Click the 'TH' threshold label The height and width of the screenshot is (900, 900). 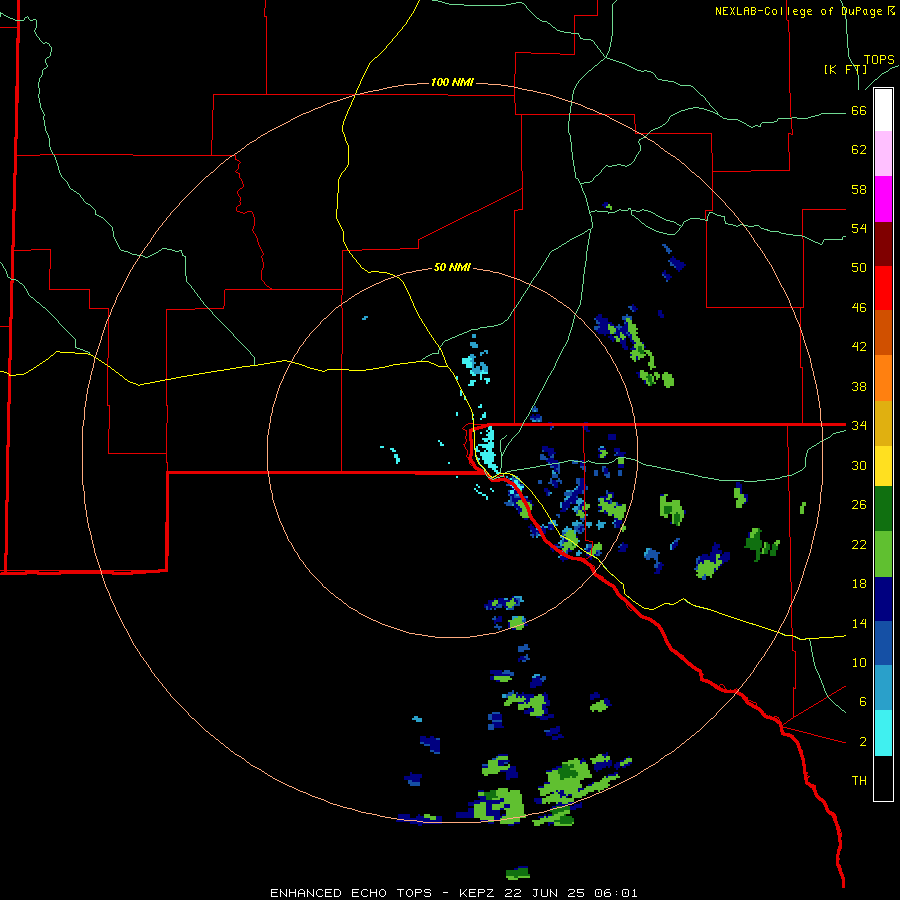[859, 780]
